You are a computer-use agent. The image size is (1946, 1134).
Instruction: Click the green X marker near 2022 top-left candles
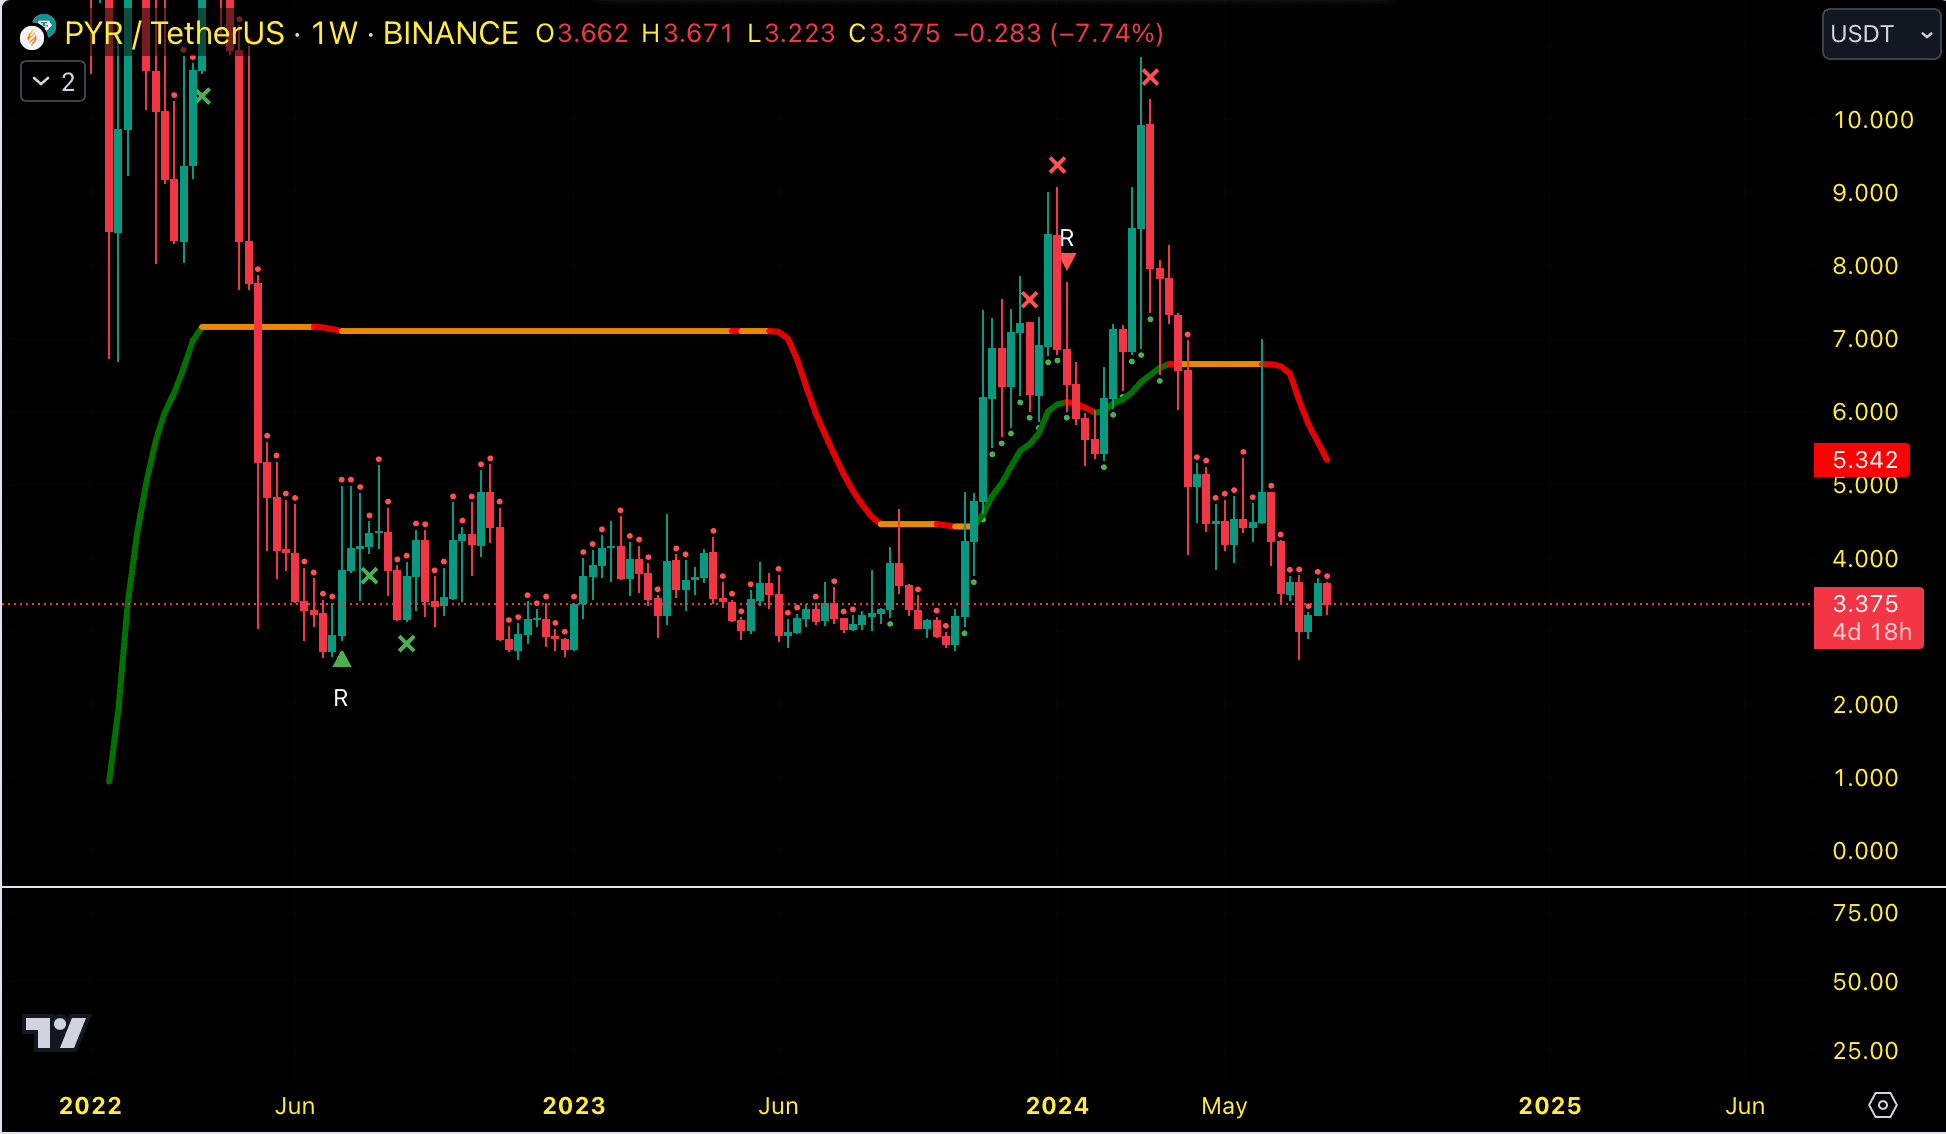click(x=203, y=97)
